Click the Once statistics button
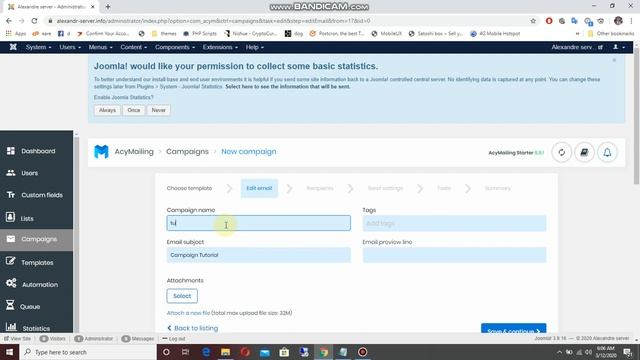The image size is (640, 360). click(133, 110)
